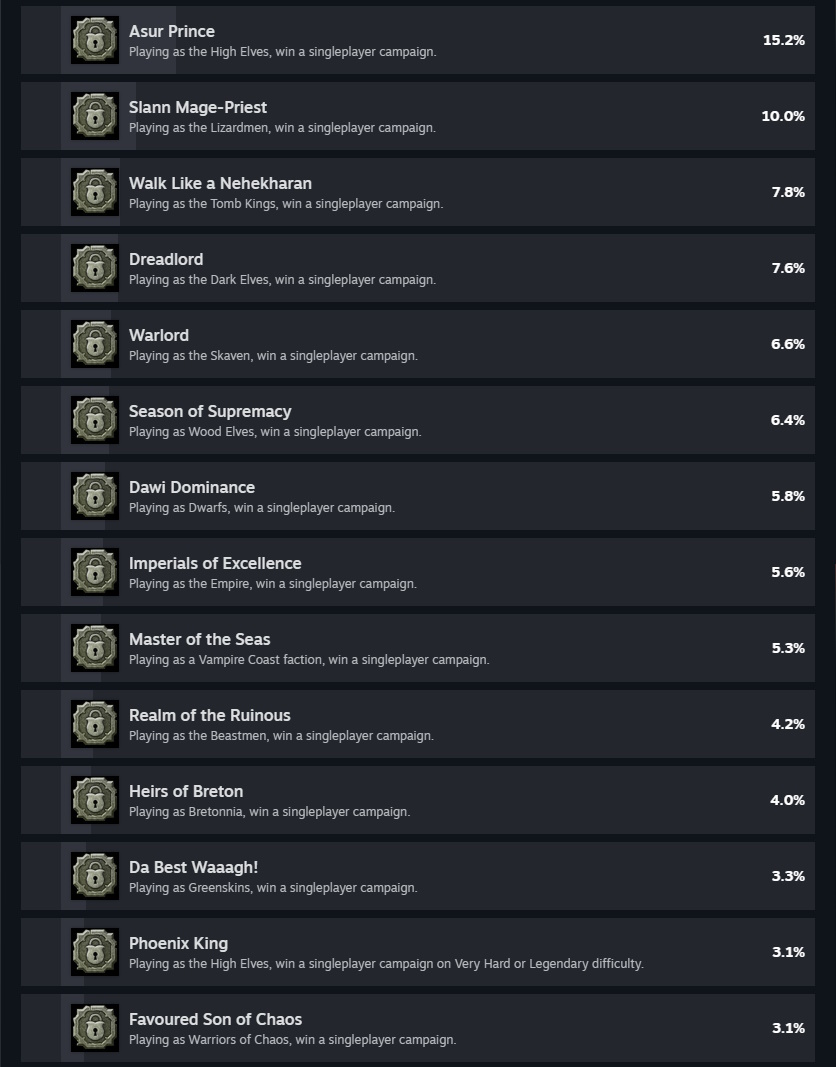Click the Vampire Coast faction description text
836x1067 pixels.
pos(309,660)
